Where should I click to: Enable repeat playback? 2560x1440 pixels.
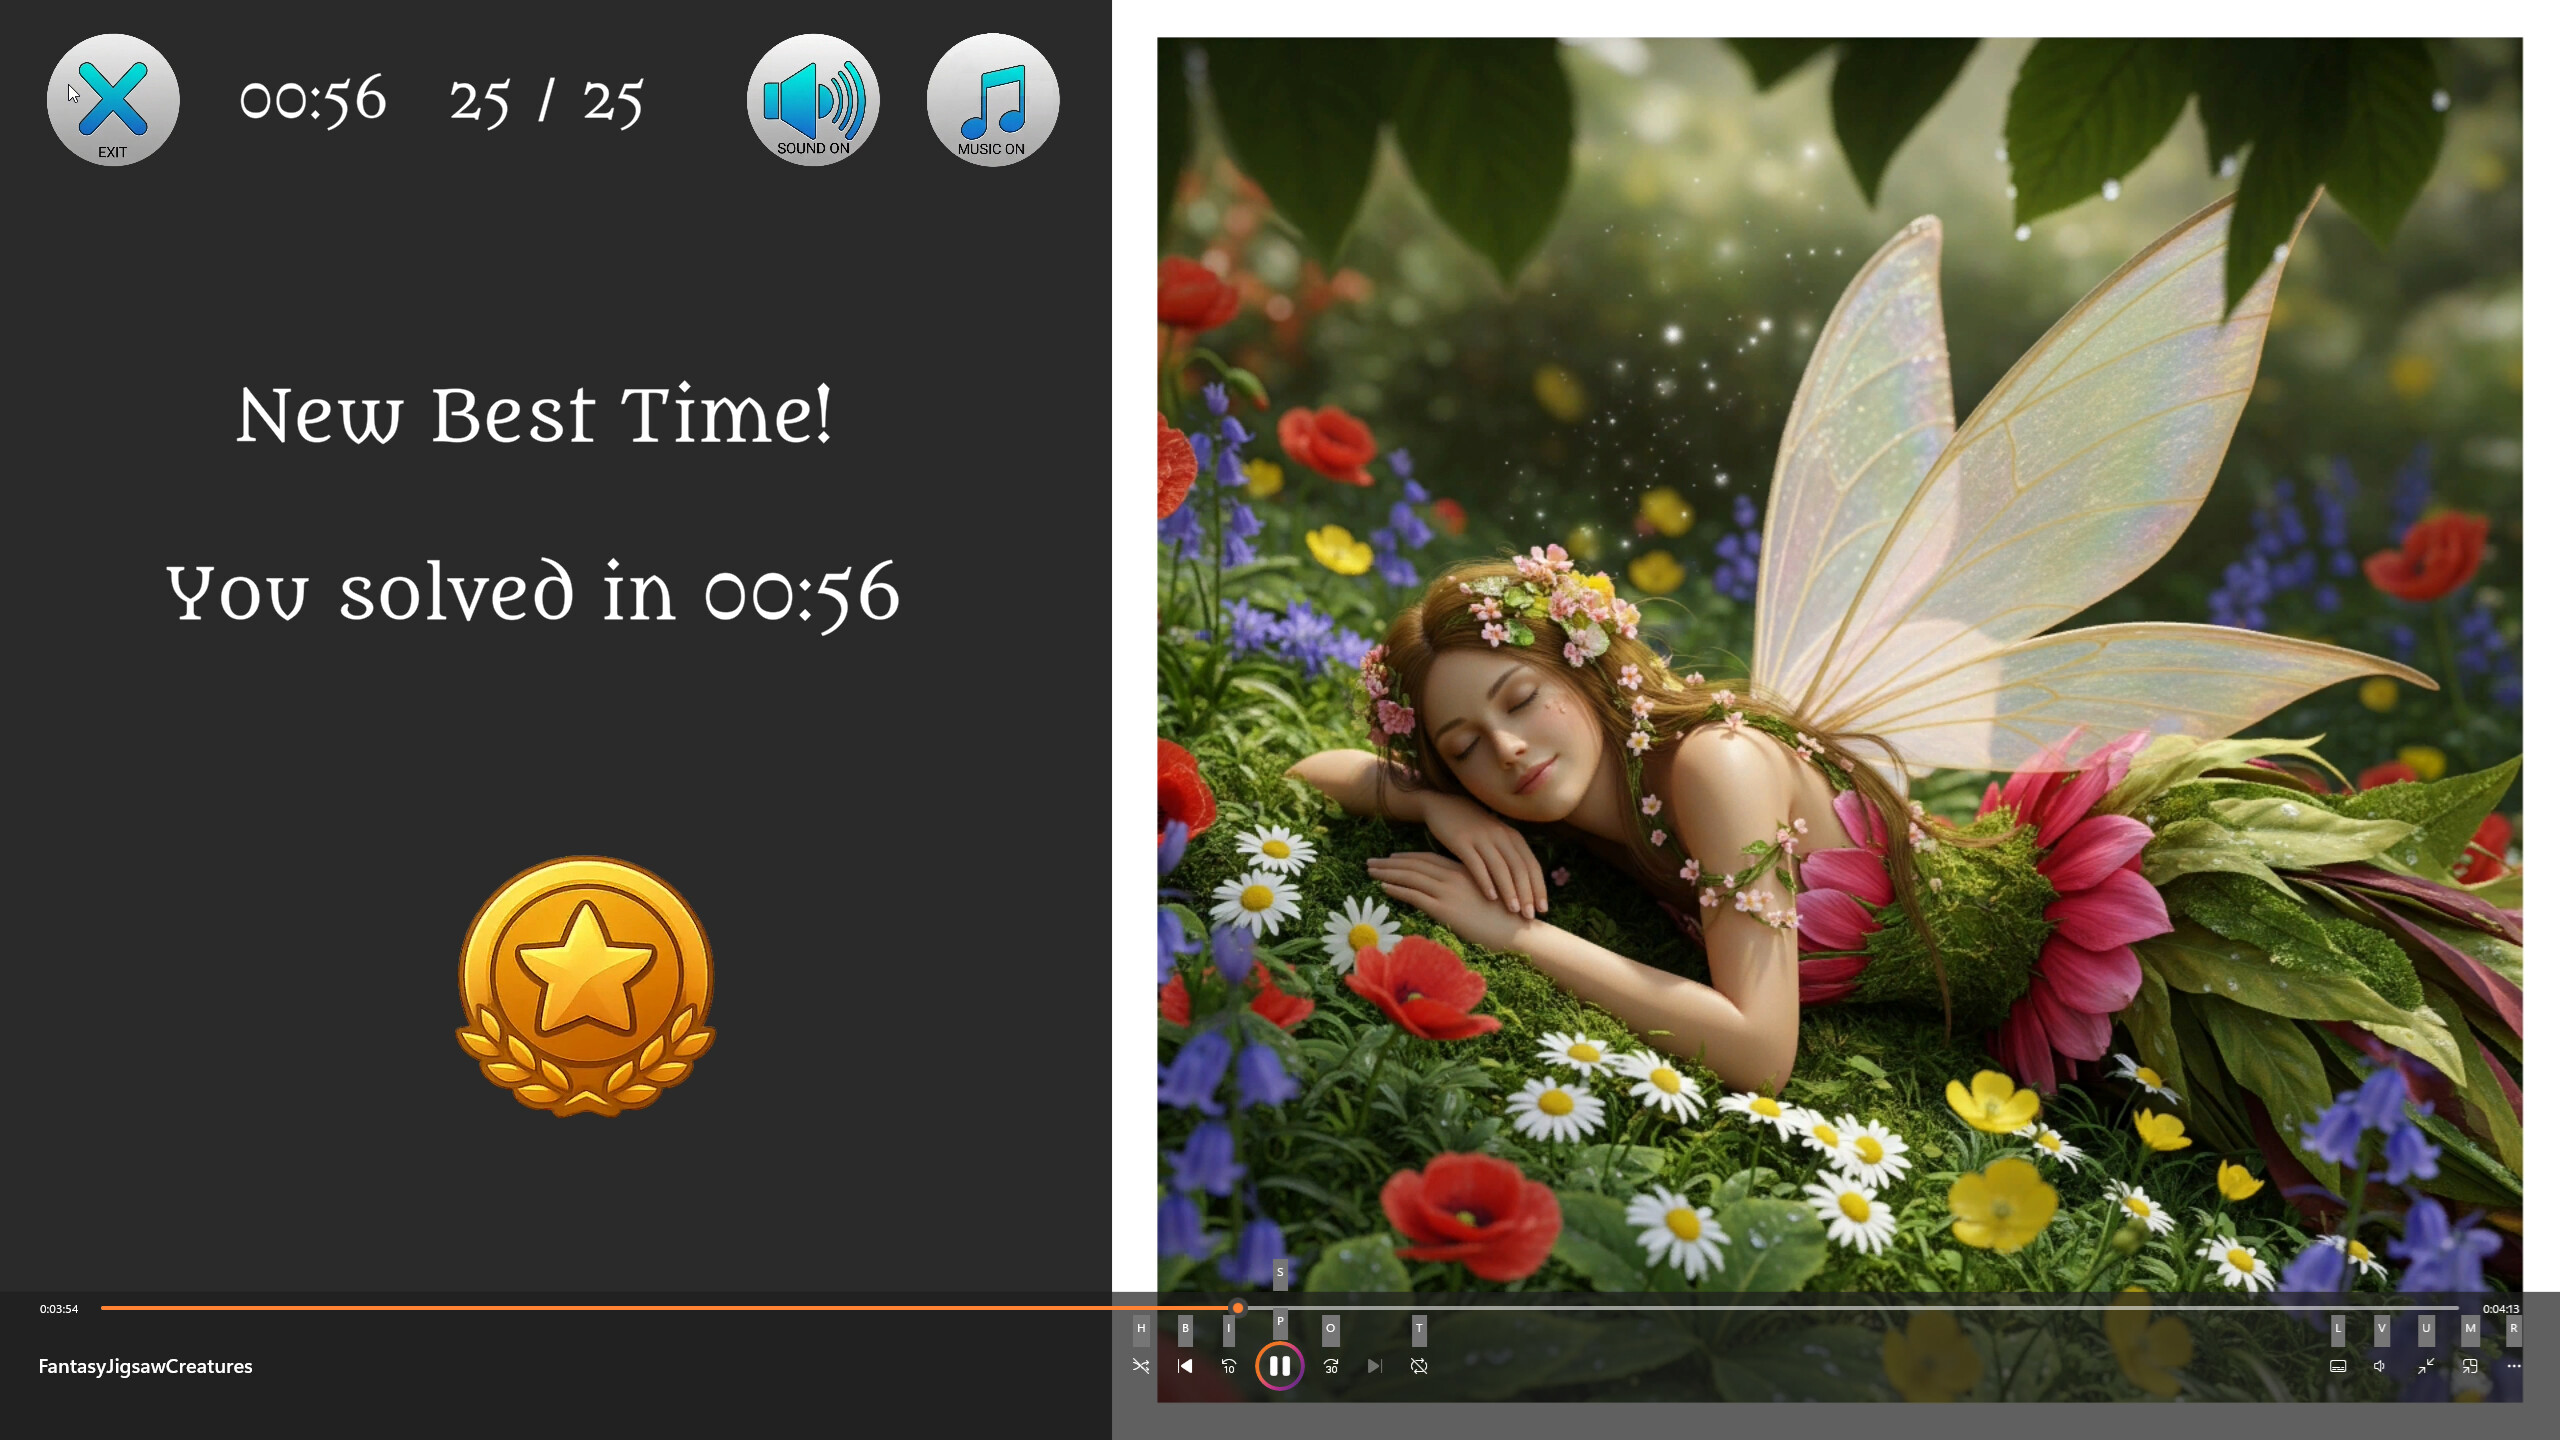click(x=1418, y=1366)
